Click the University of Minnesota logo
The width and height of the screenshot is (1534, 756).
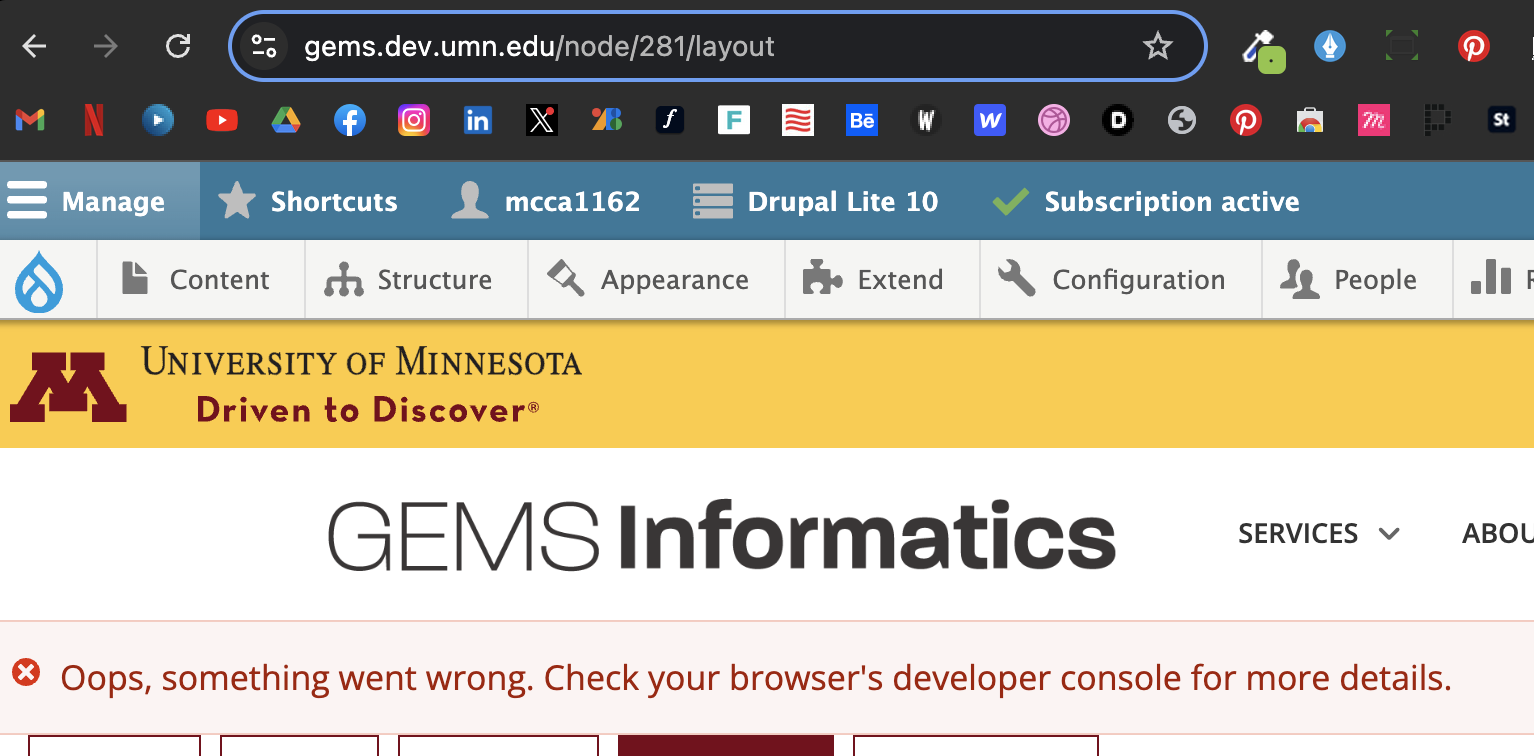click(x=295, y=385)
